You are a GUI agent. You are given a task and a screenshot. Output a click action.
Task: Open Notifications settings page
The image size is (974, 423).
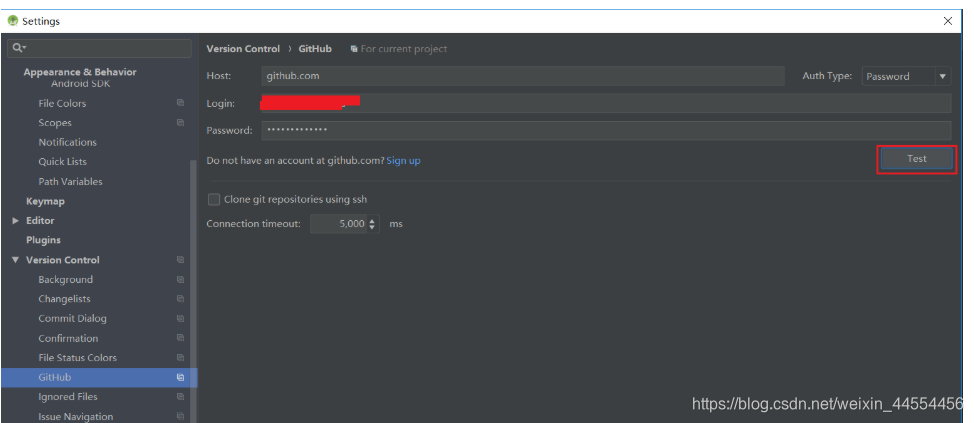point(68,142)
